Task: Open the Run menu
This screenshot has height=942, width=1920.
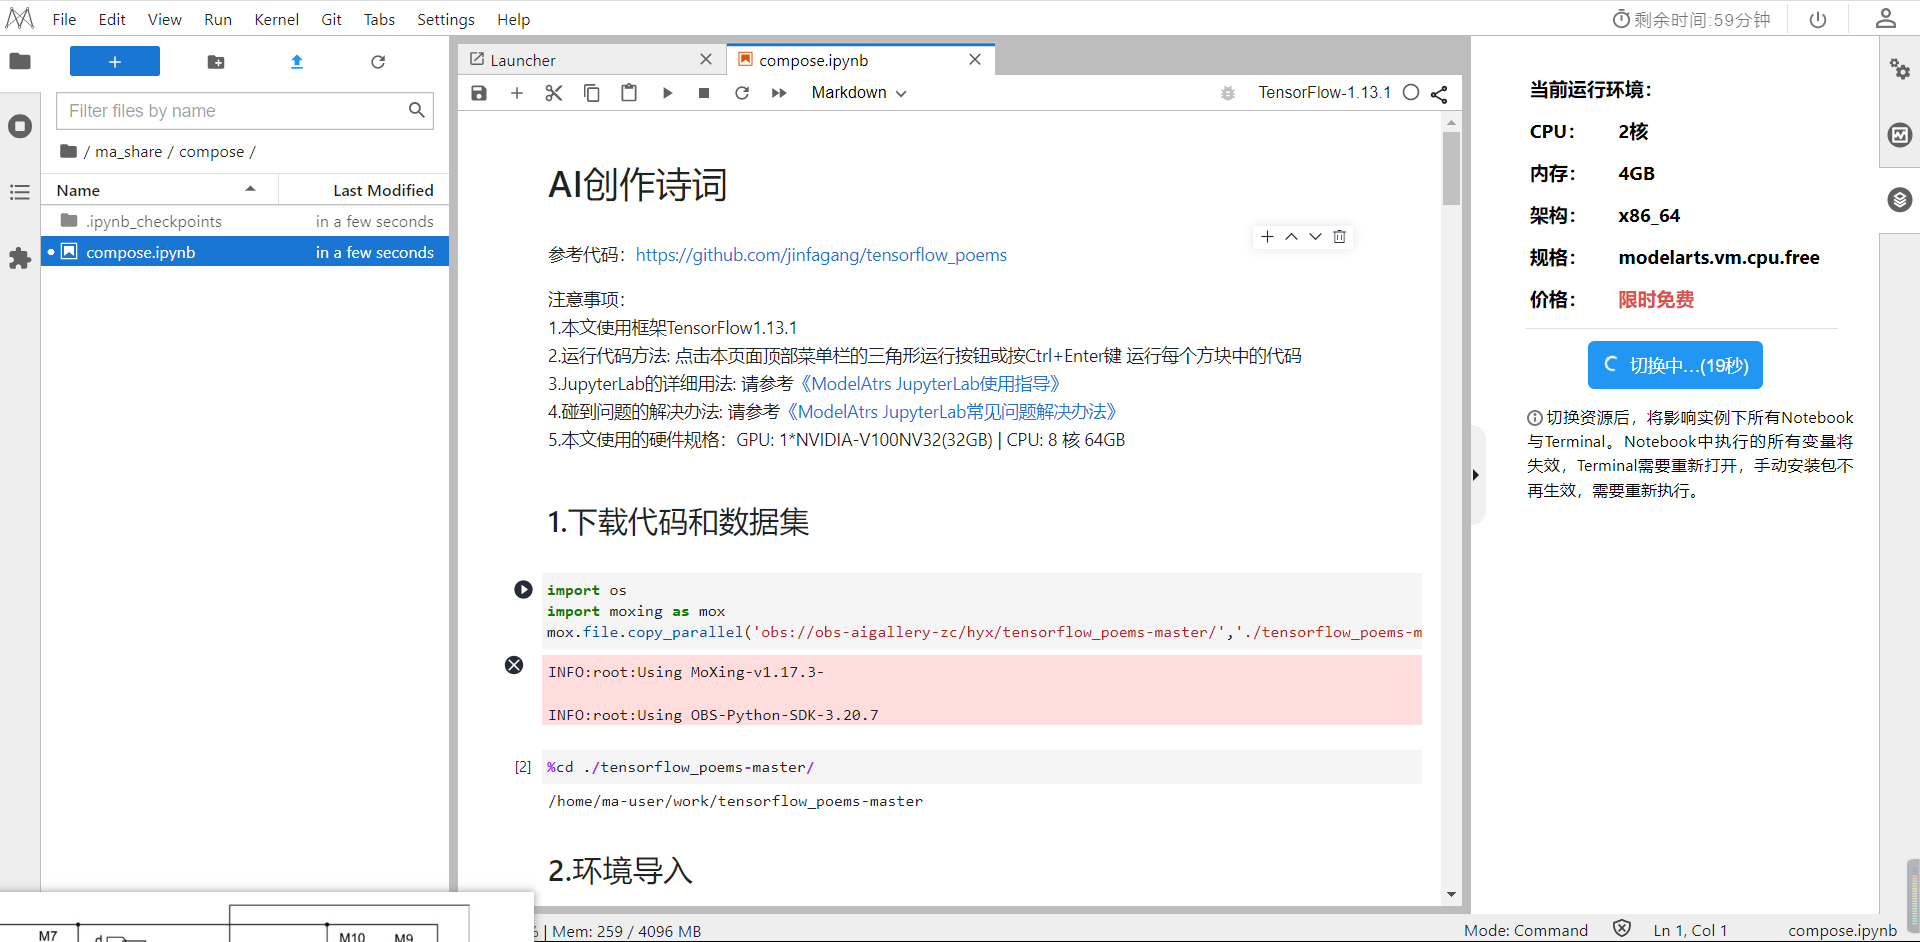Action: tap(218, 19)
